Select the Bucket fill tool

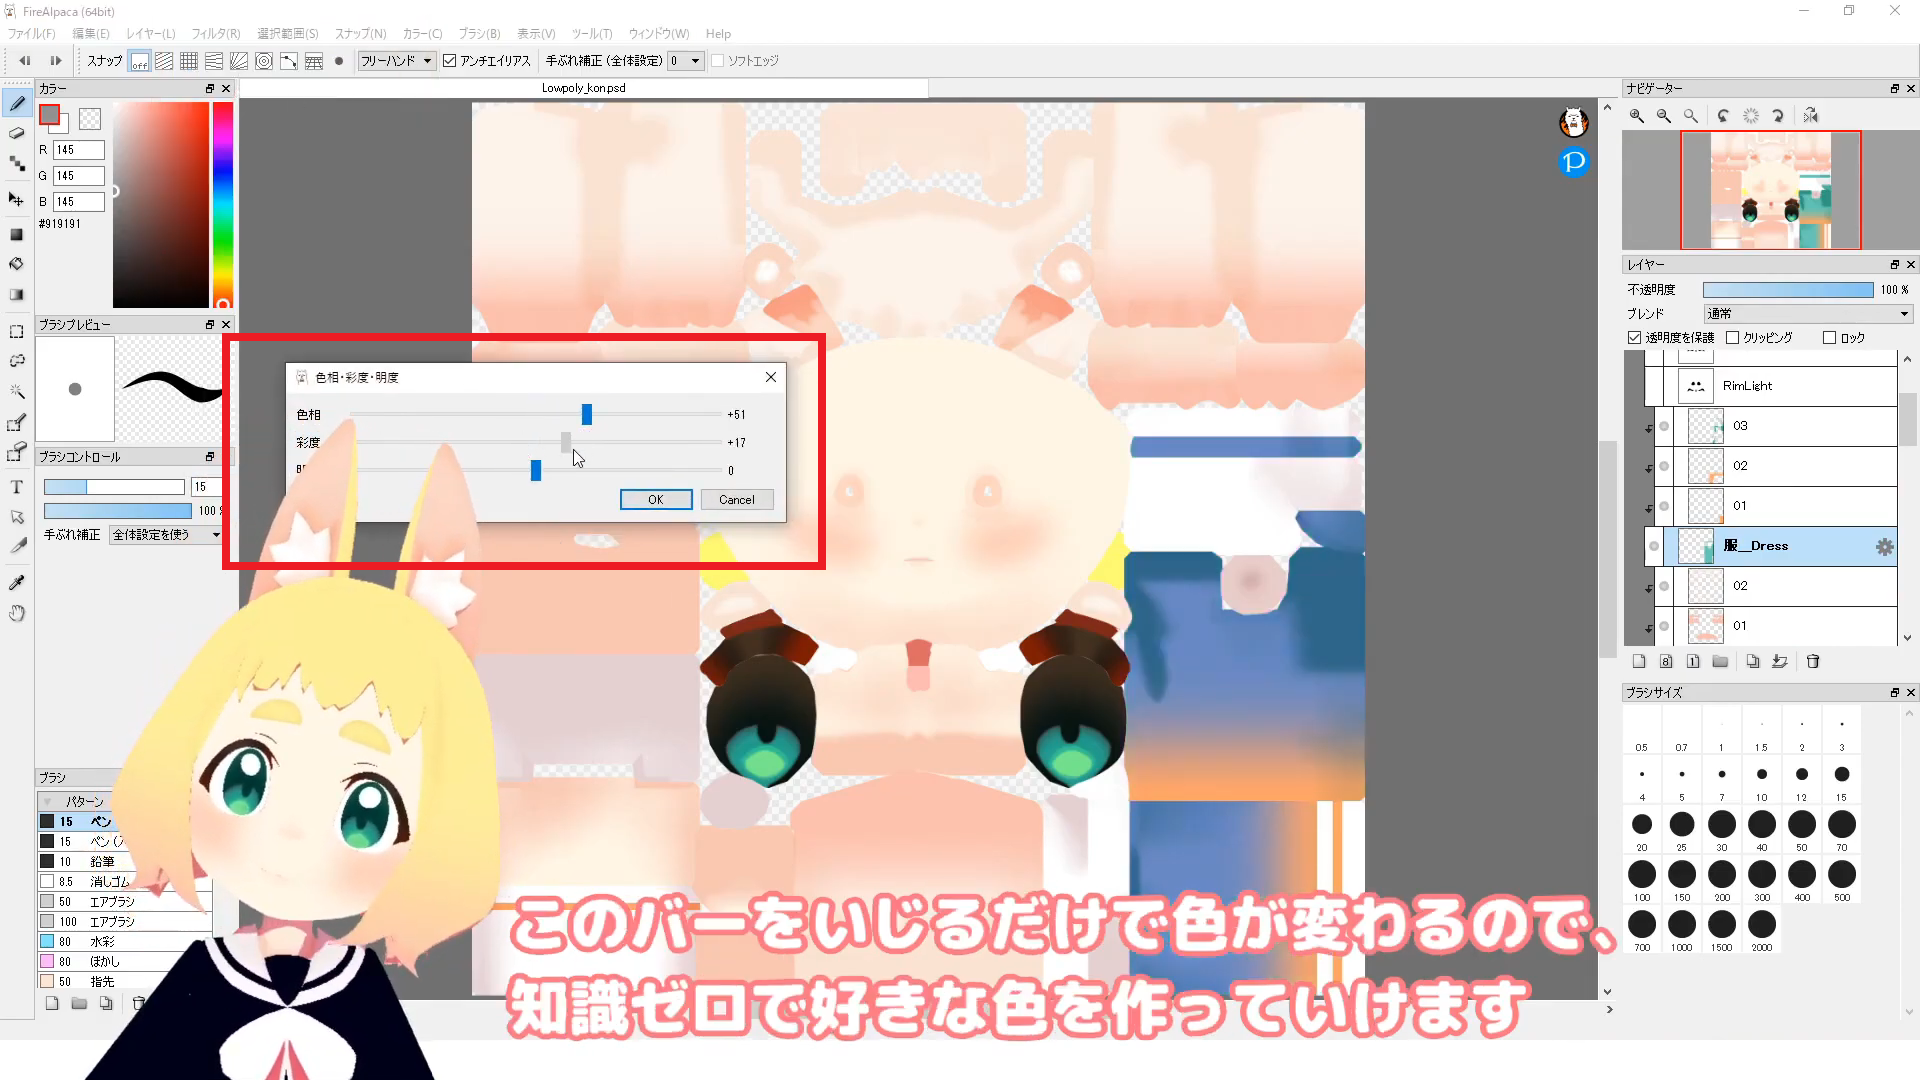click(x=17, y=264)
